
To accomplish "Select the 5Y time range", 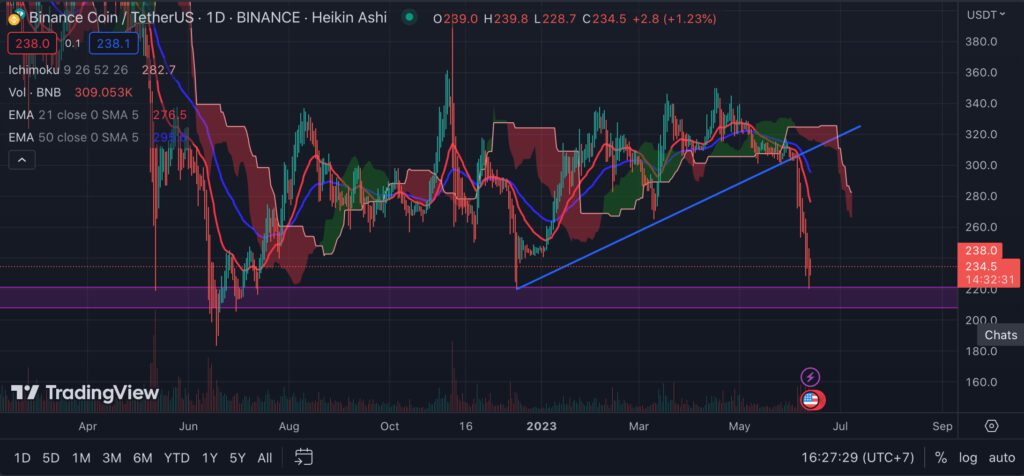I will click(237, 458).
